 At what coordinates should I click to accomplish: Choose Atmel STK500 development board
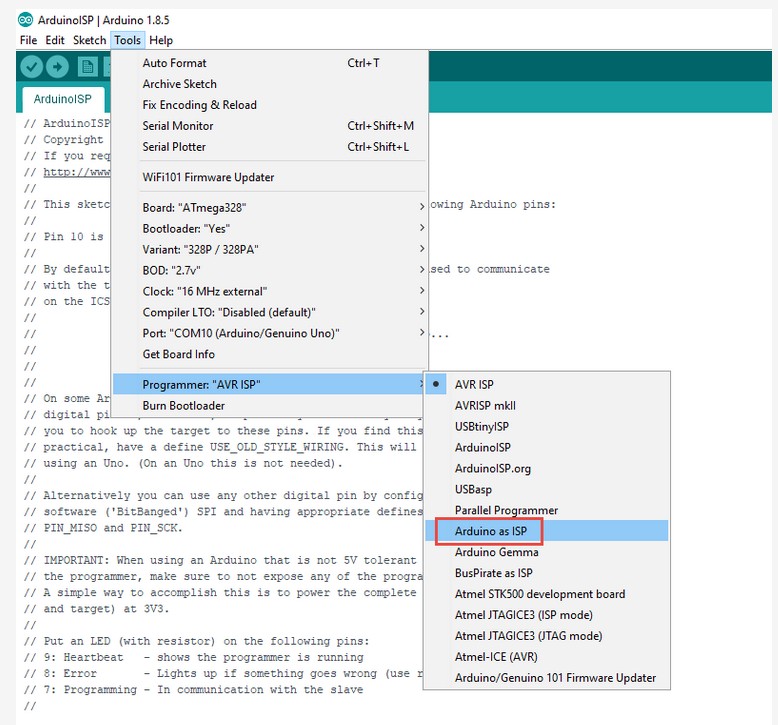tap(547, 594)
